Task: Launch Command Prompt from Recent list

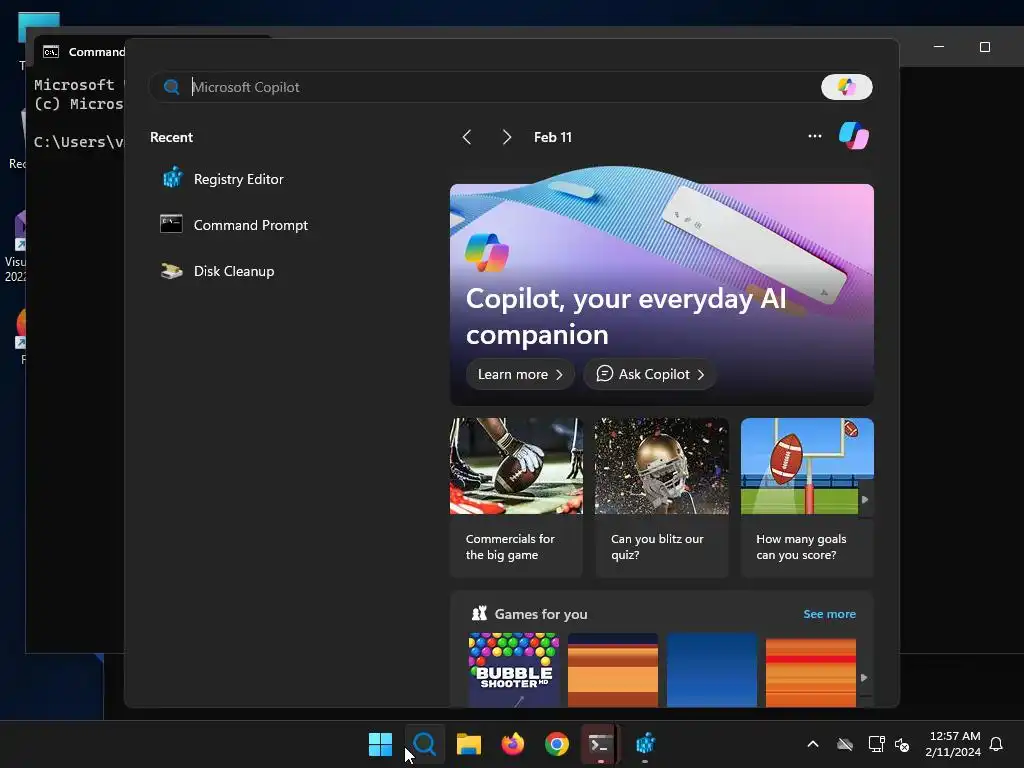Action: [x=234, y=225]
